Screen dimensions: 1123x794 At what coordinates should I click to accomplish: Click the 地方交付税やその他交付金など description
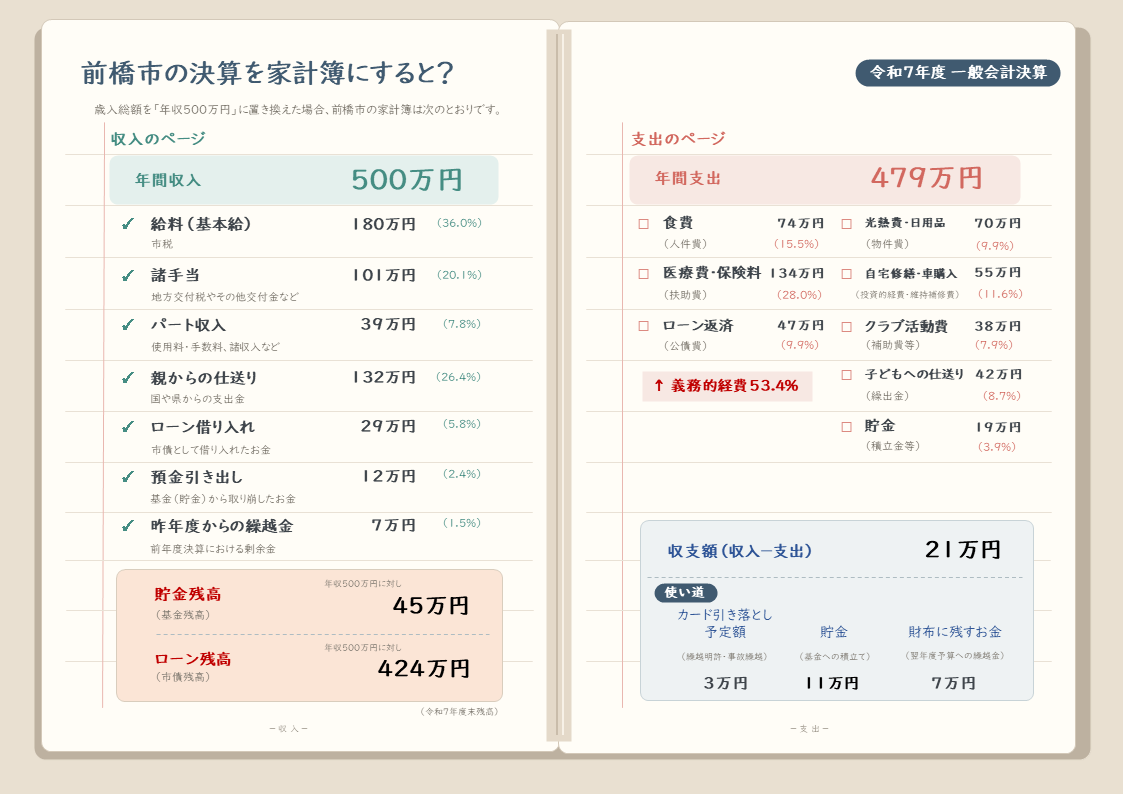point(224,296)
